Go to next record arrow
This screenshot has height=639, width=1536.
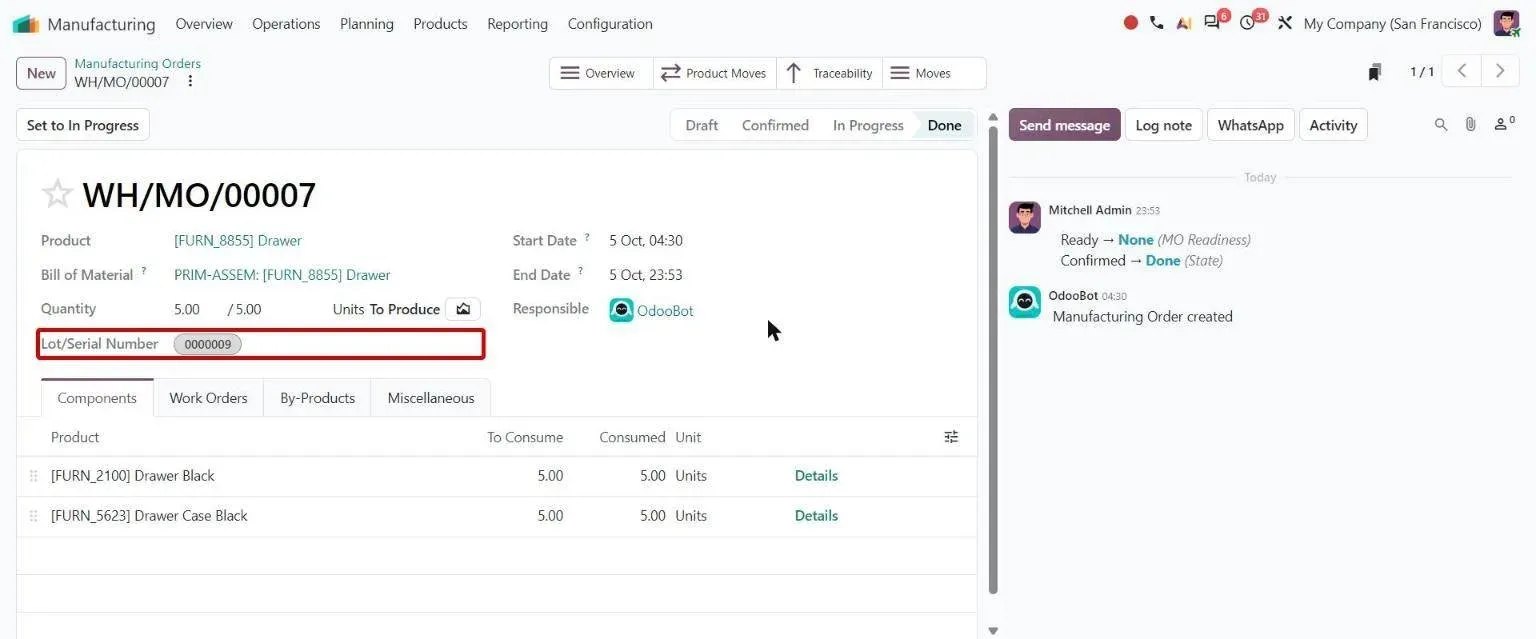point(1499,71)
